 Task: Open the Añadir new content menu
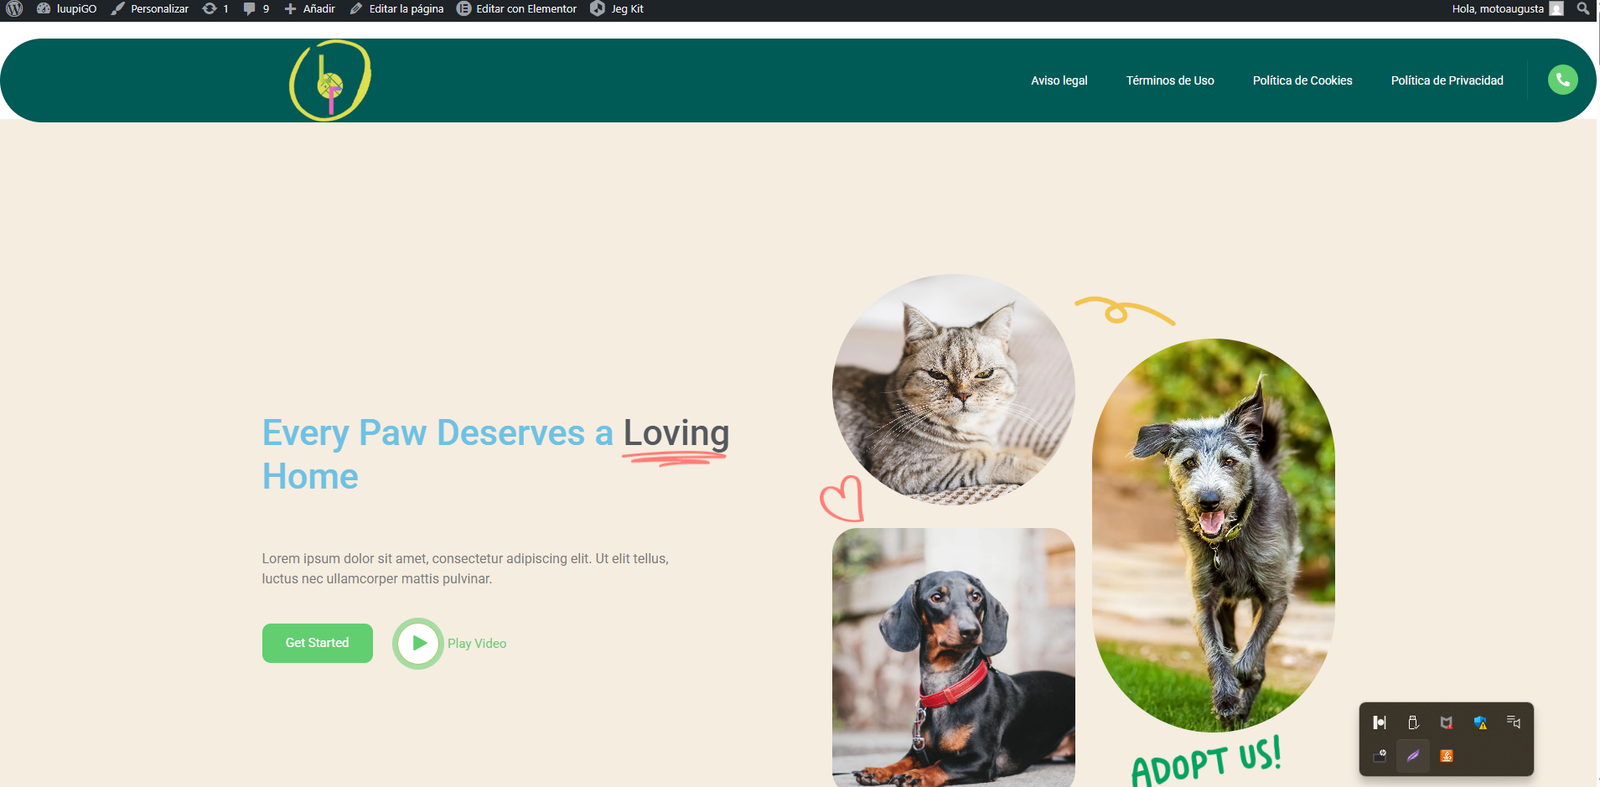[310, 8]
